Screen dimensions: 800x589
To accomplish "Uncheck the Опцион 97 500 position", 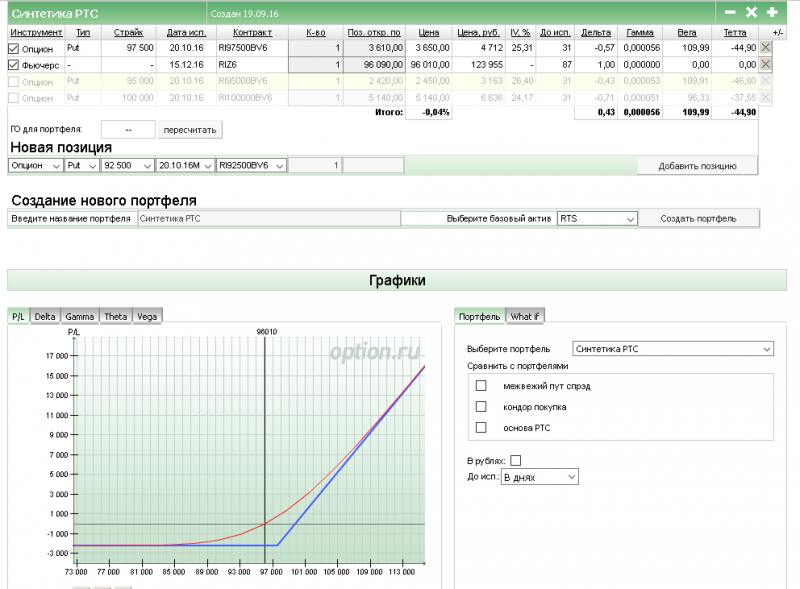I will click(13, 48).
